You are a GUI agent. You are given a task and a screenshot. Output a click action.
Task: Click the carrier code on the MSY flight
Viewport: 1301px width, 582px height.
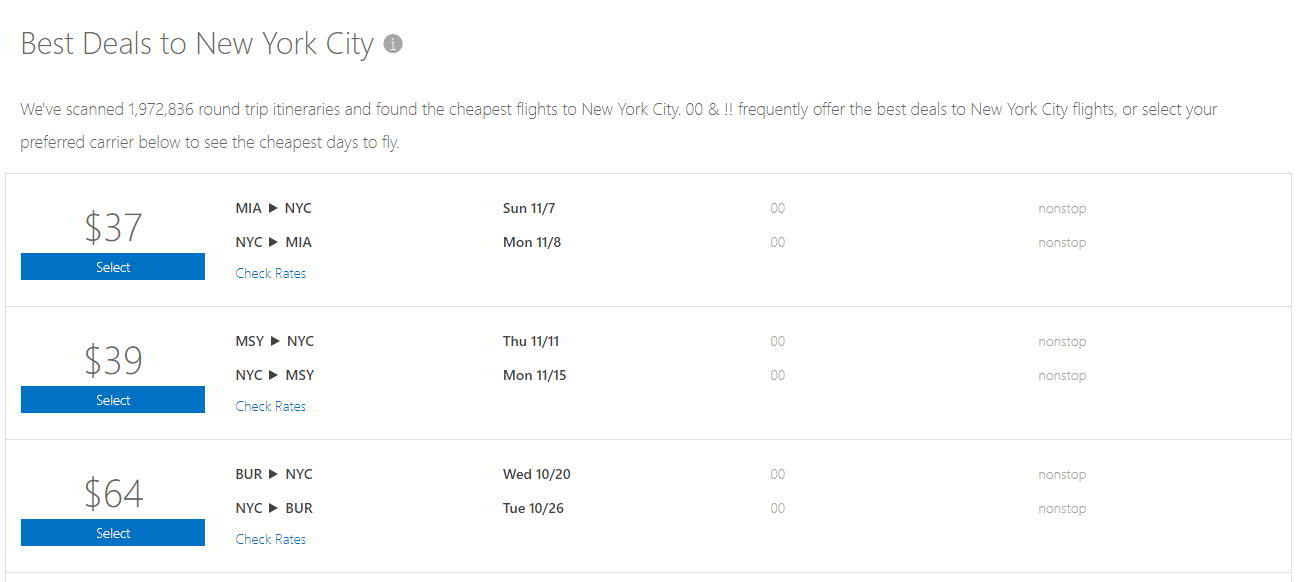coord(777,341)
